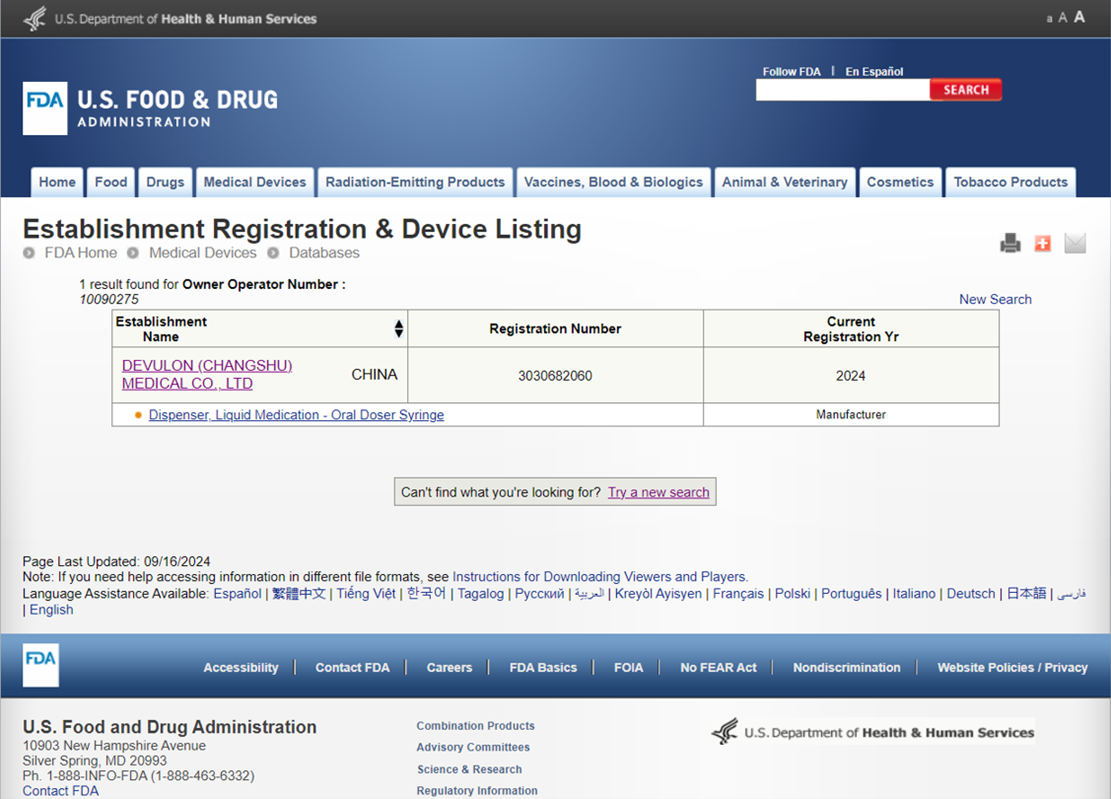
Task: Select Italiano language assistance
Action: coord(914,594)
